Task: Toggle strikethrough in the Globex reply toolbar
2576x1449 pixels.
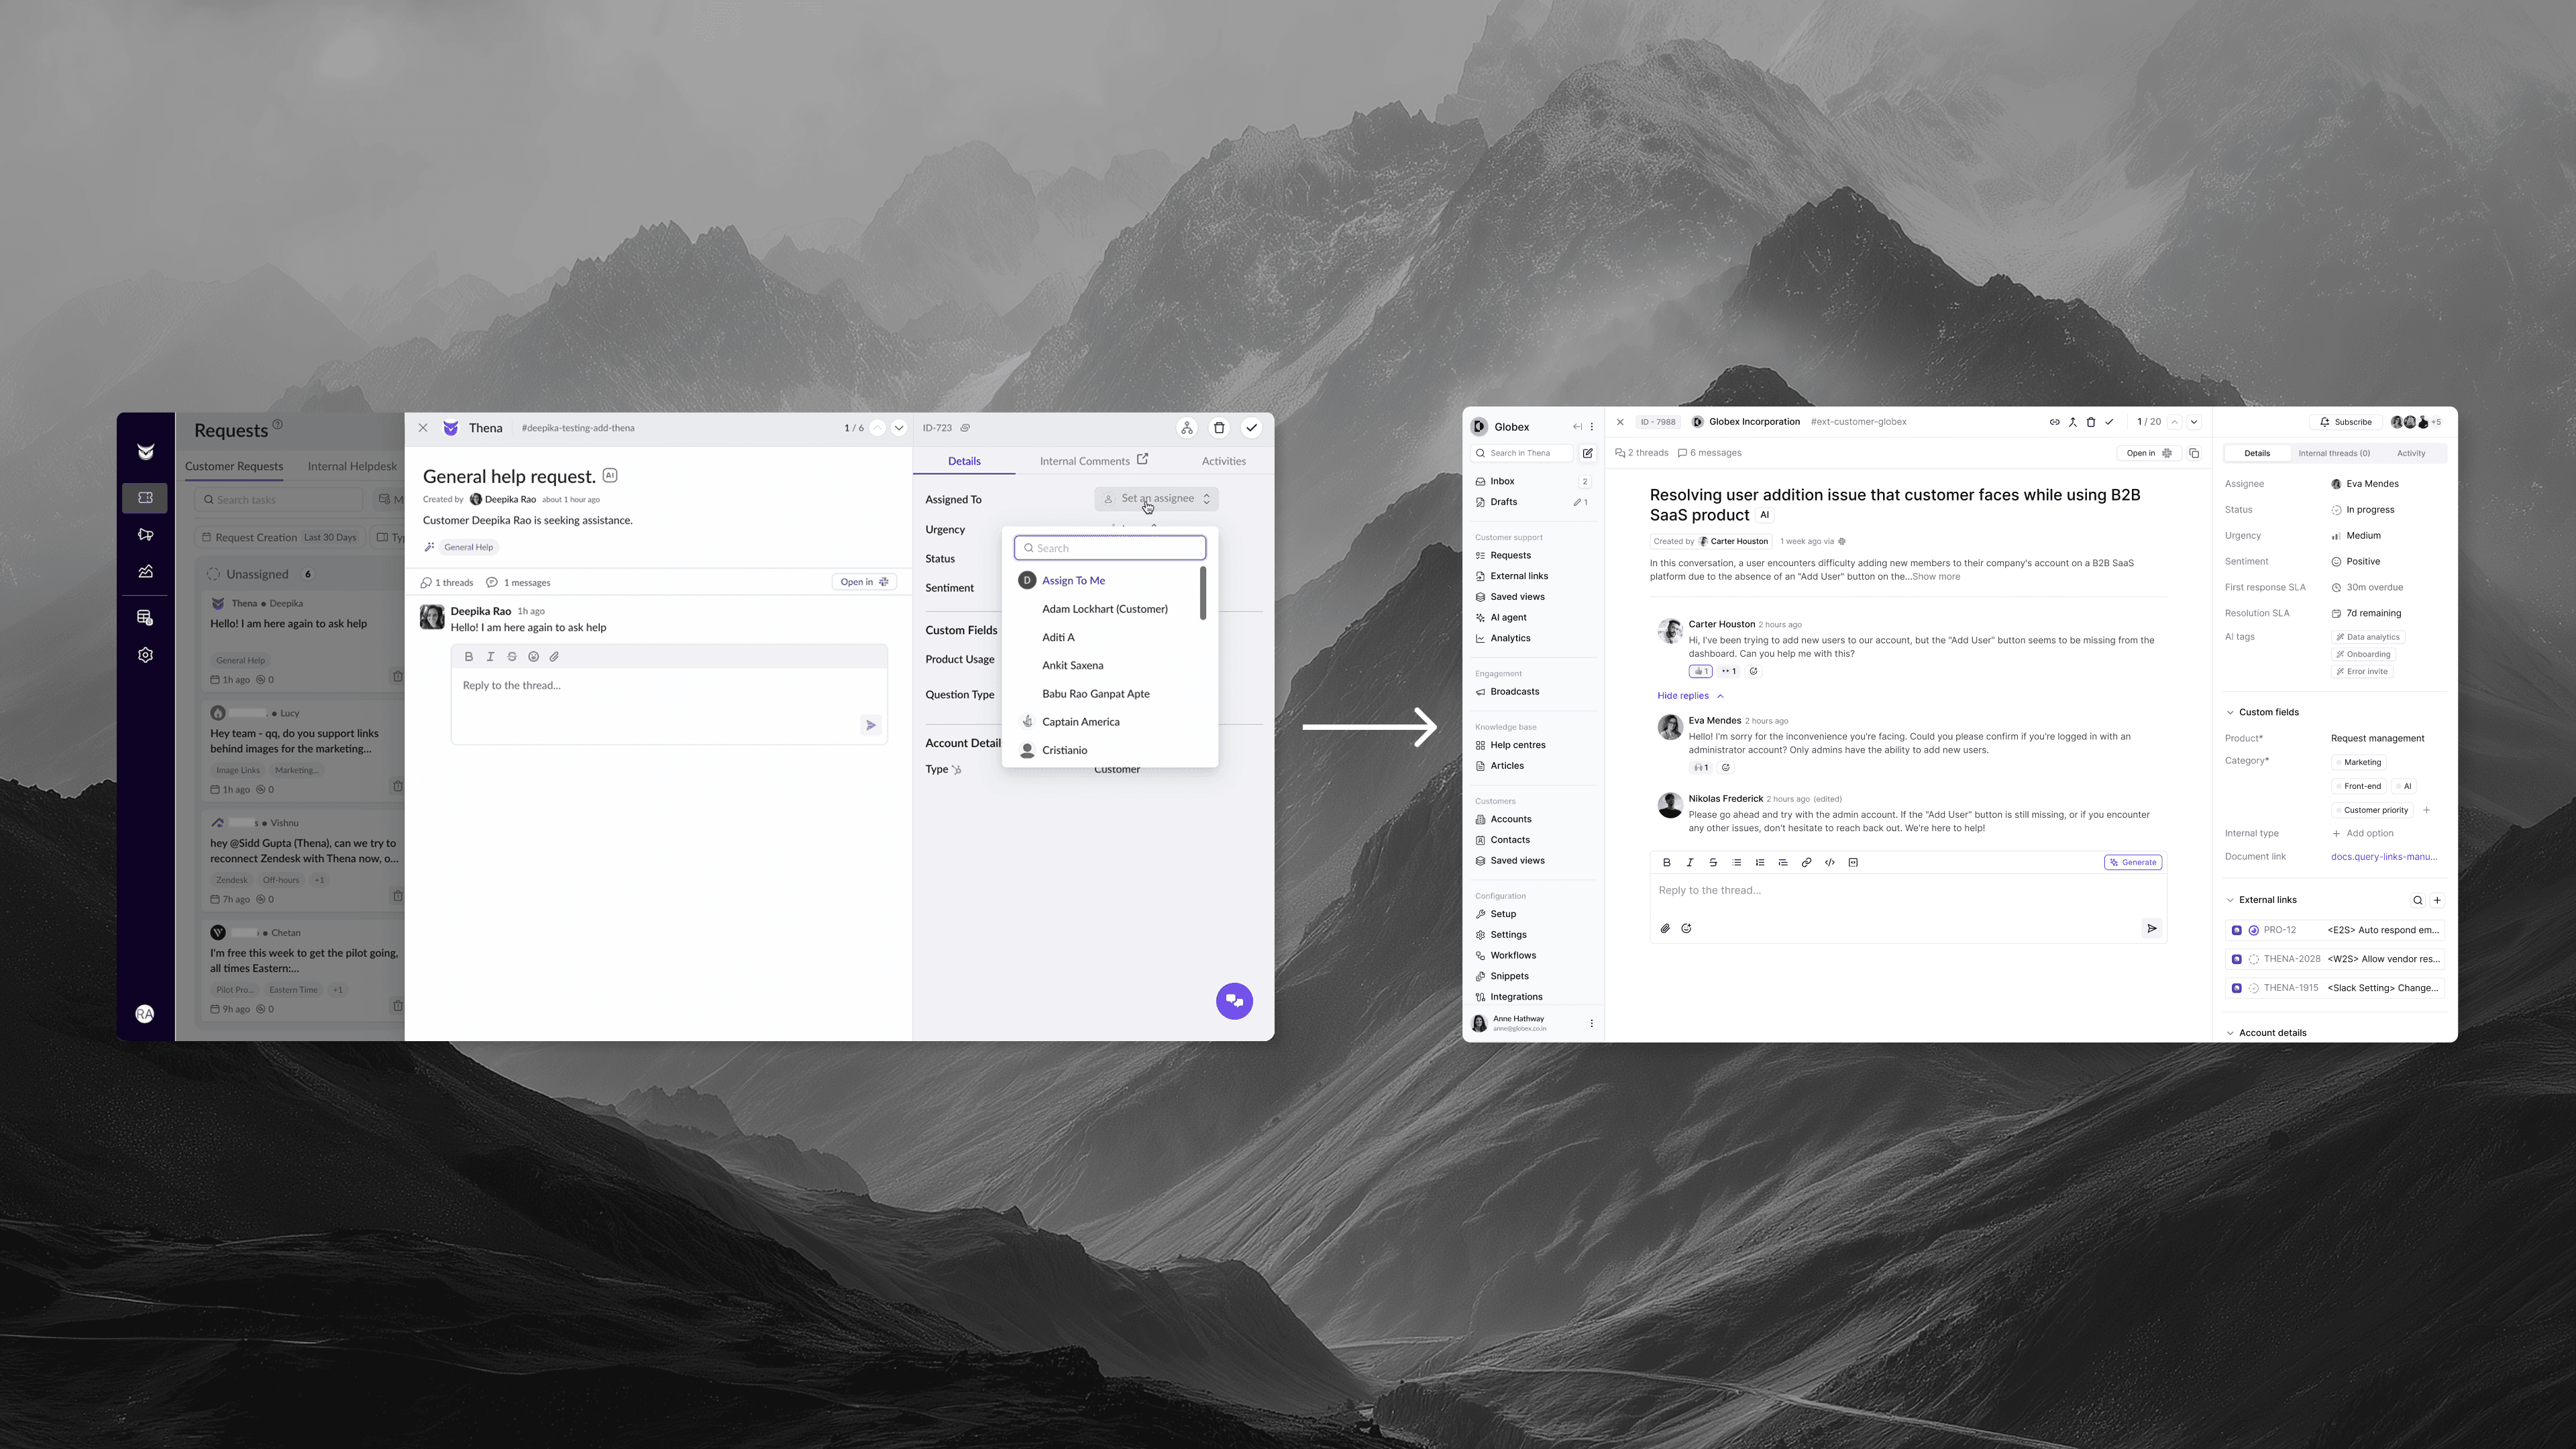Action: coord(1713,862)
